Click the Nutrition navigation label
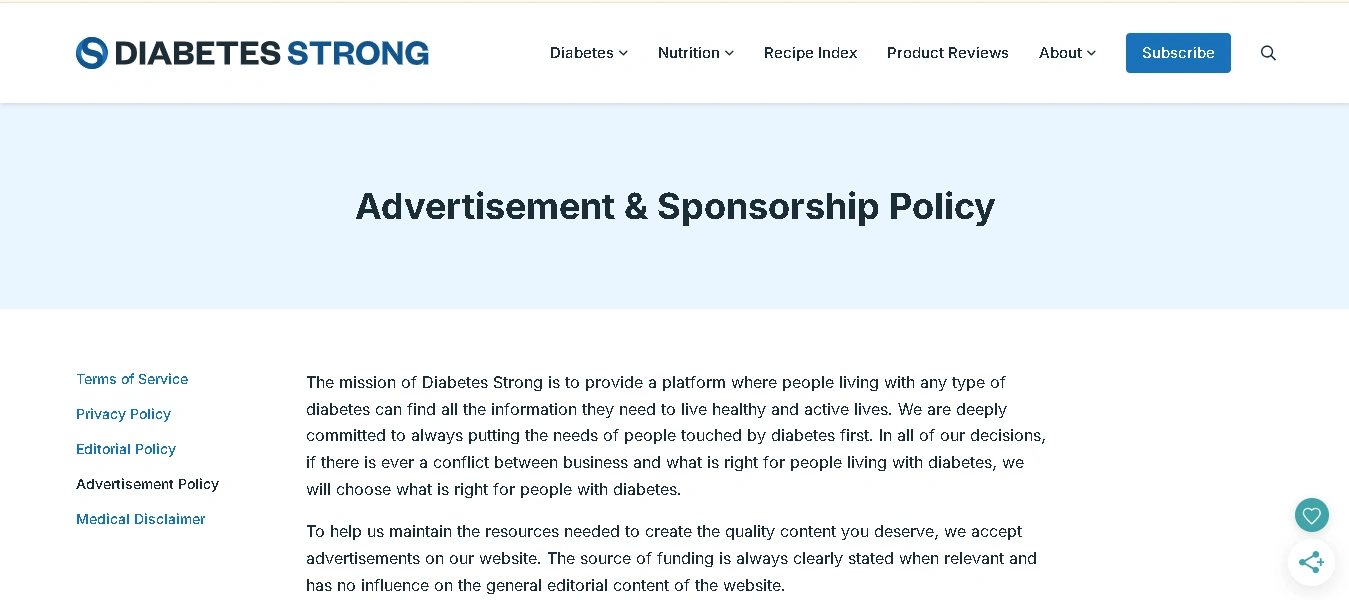Image resolution: width=1349 pixels, height=600 pixels. (689, 53)
